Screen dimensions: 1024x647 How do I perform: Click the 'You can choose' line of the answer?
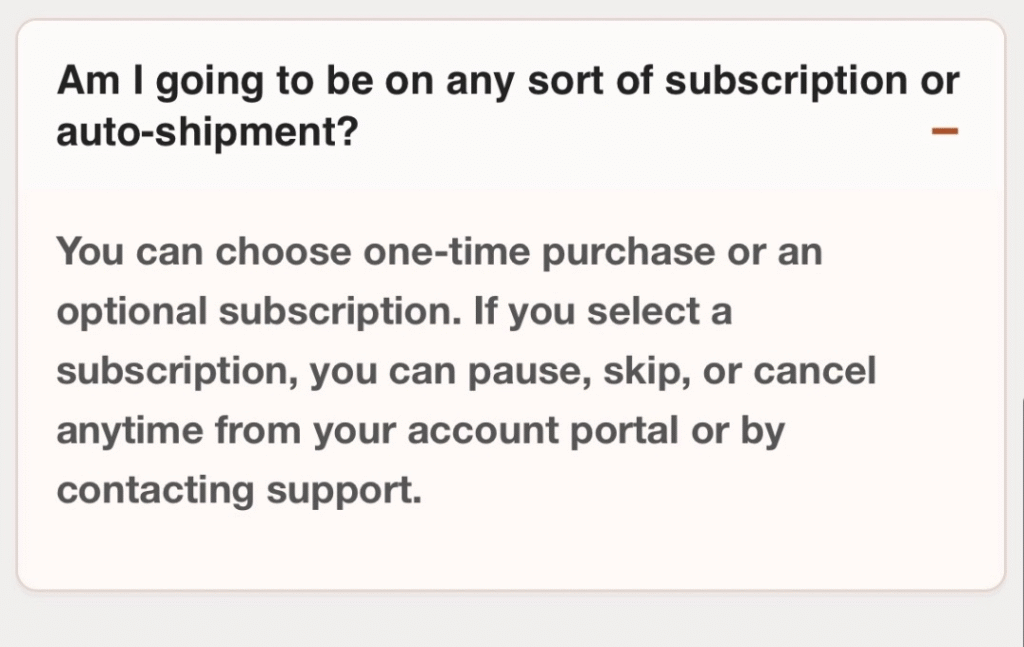coord(204,251)
